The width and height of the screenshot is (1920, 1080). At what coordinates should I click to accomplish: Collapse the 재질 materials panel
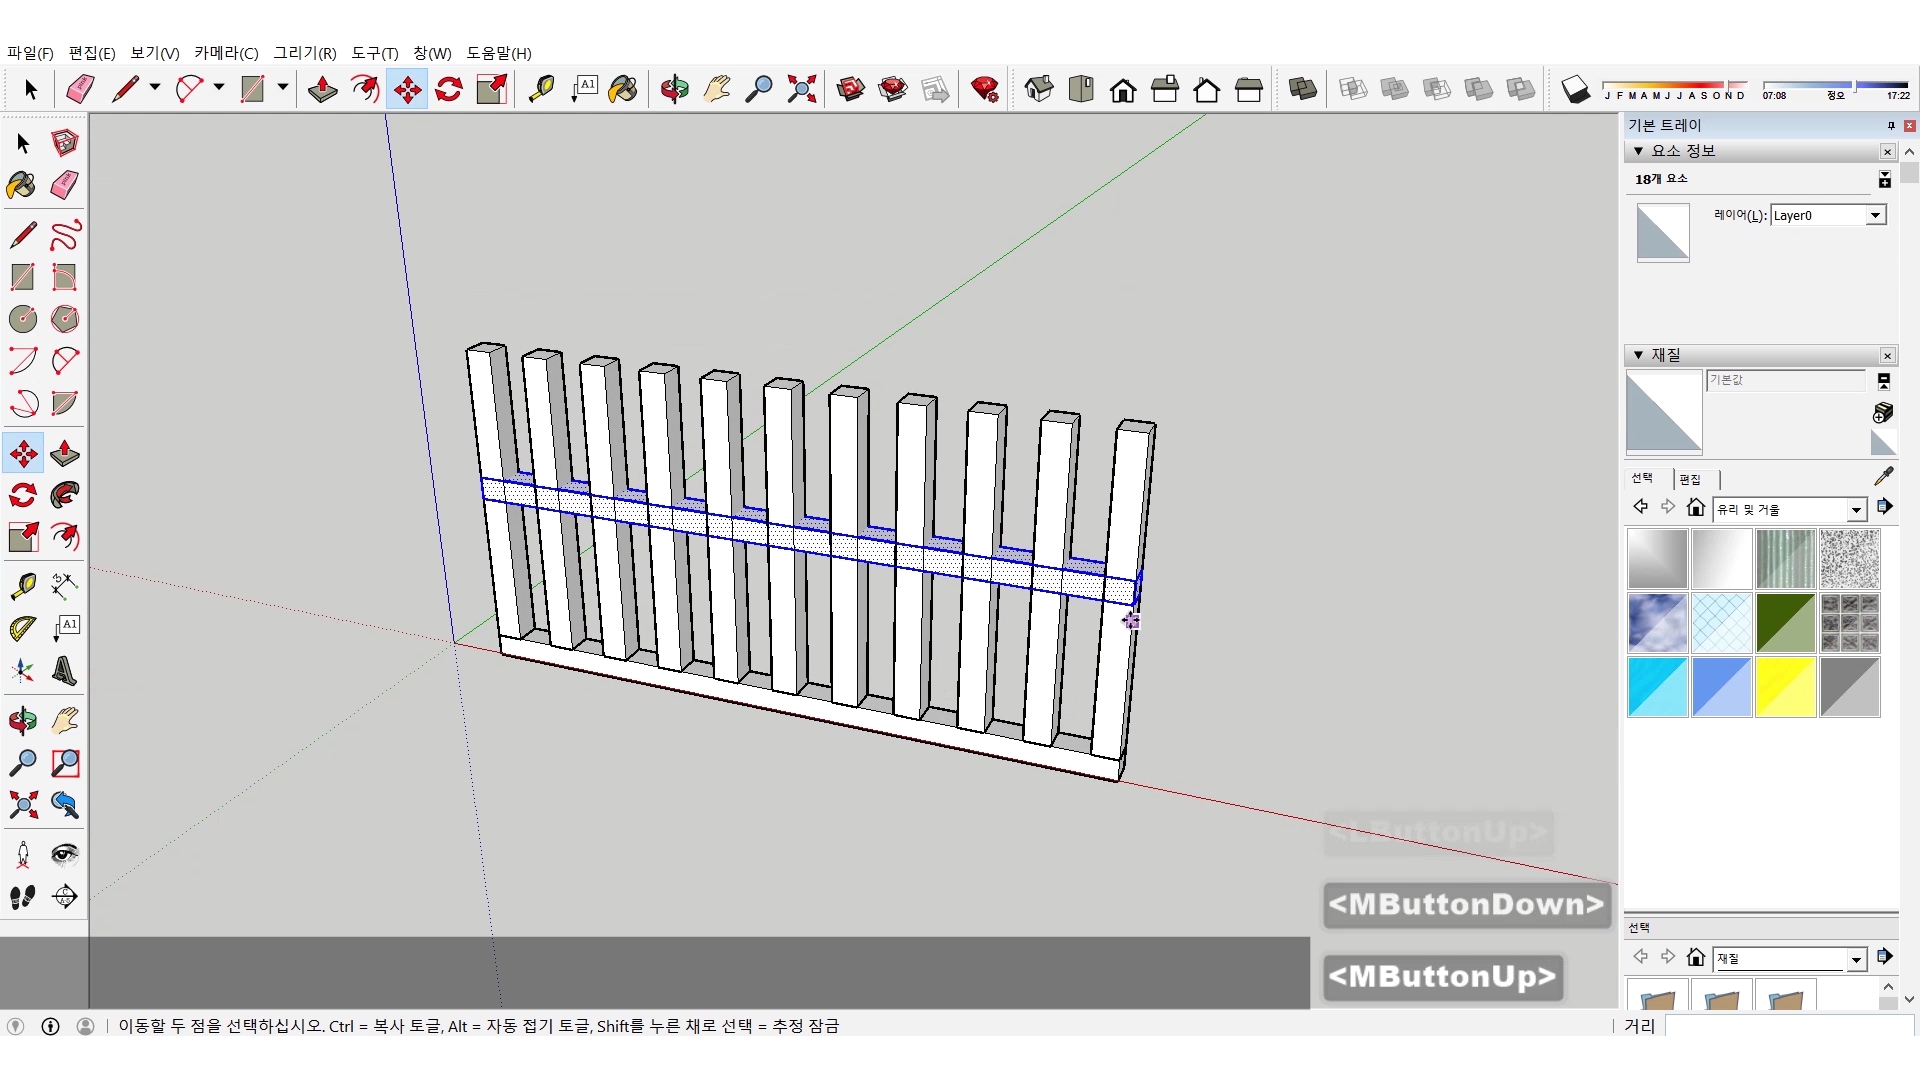1638,355
